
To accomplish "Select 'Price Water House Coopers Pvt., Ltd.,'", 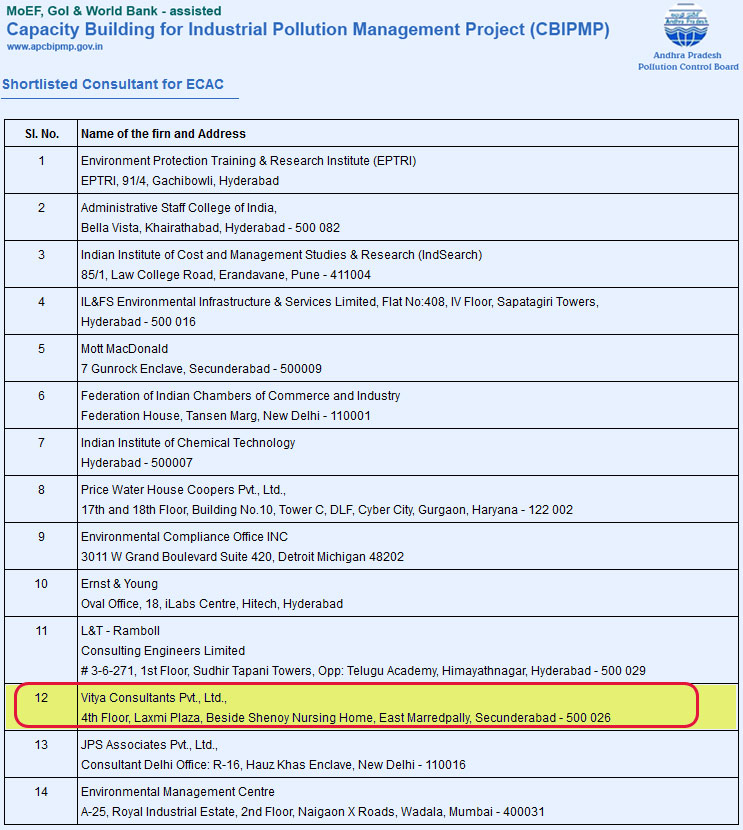I will (183, 491).
